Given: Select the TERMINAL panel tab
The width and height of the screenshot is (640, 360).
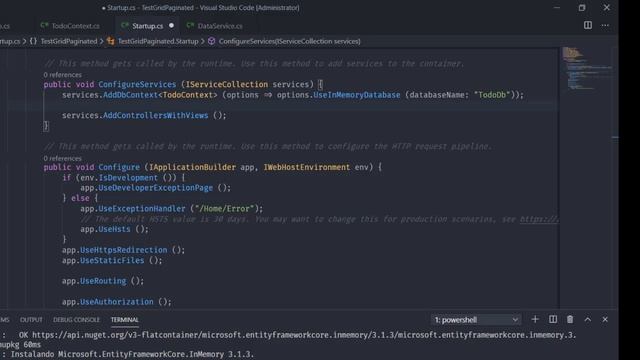Looking at the screenshot, I should click(124, 320).
